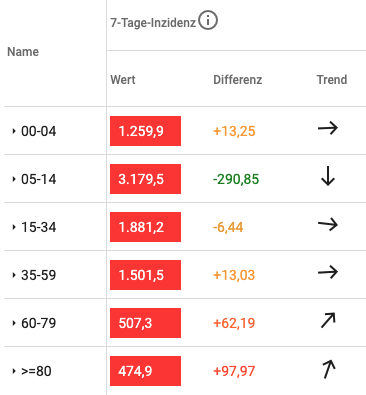Sort by the Differenz column header
This screenshot has height=395, width=366.
point(238,80)
